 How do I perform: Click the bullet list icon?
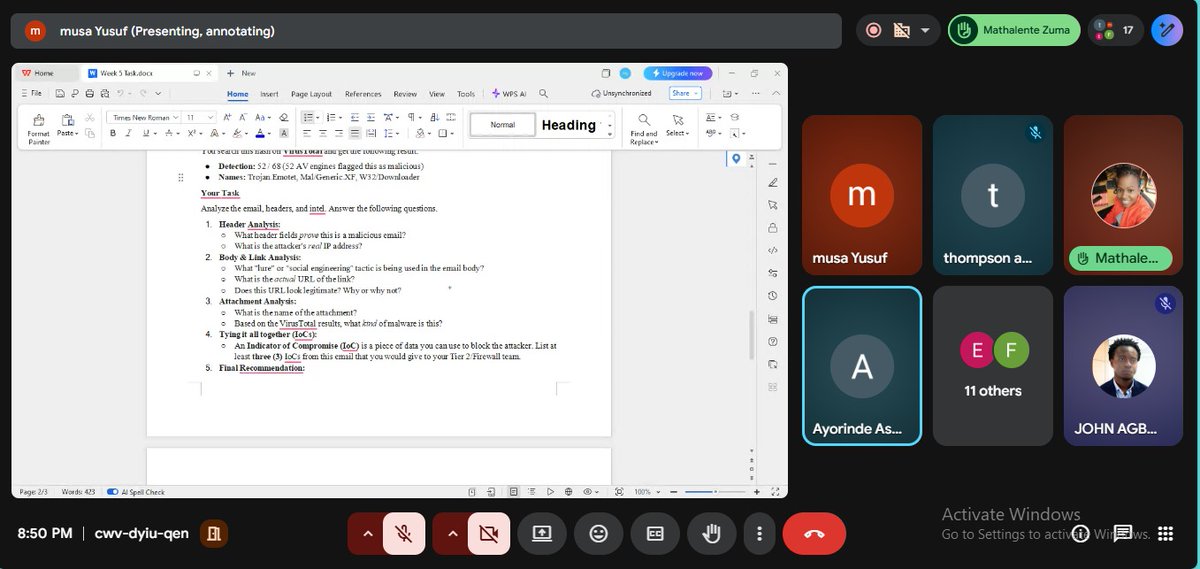point(308,117)
